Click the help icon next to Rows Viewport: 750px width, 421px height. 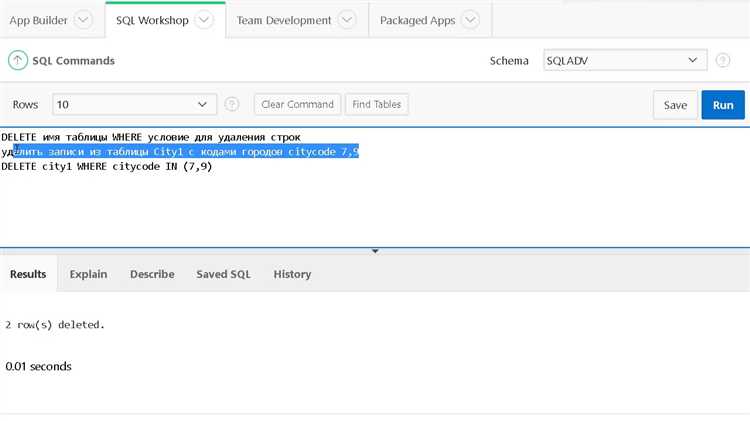(232, 104)
